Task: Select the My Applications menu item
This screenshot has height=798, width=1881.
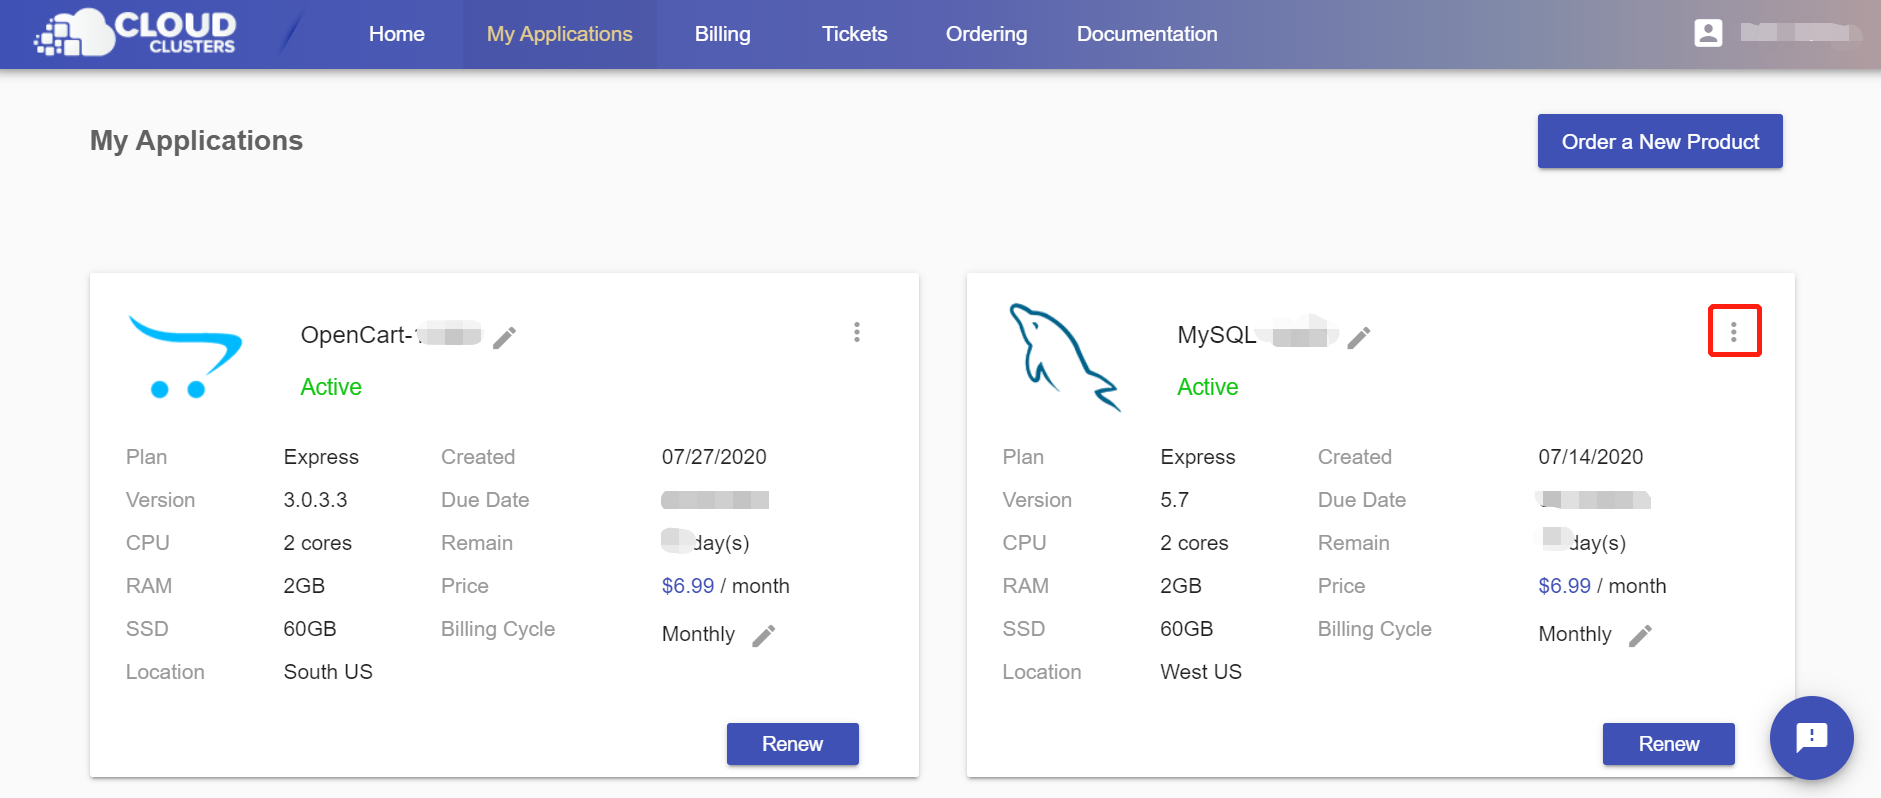Action: click(x=560, y=34)
